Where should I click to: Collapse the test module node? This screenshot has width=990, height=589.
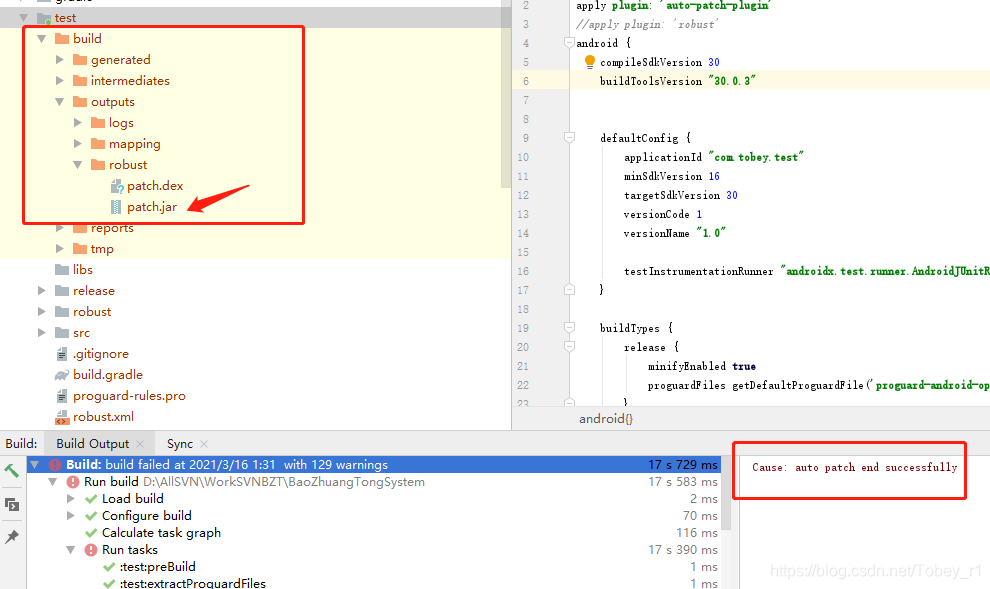24,18
